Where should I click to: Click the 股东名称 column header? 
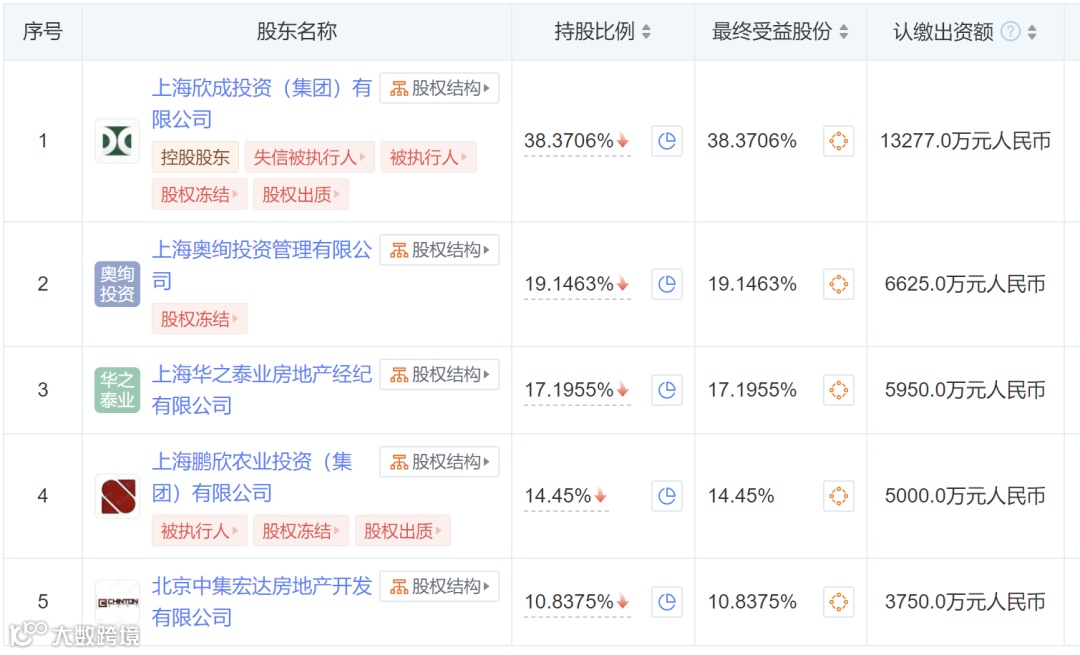[x=297, y=31]
